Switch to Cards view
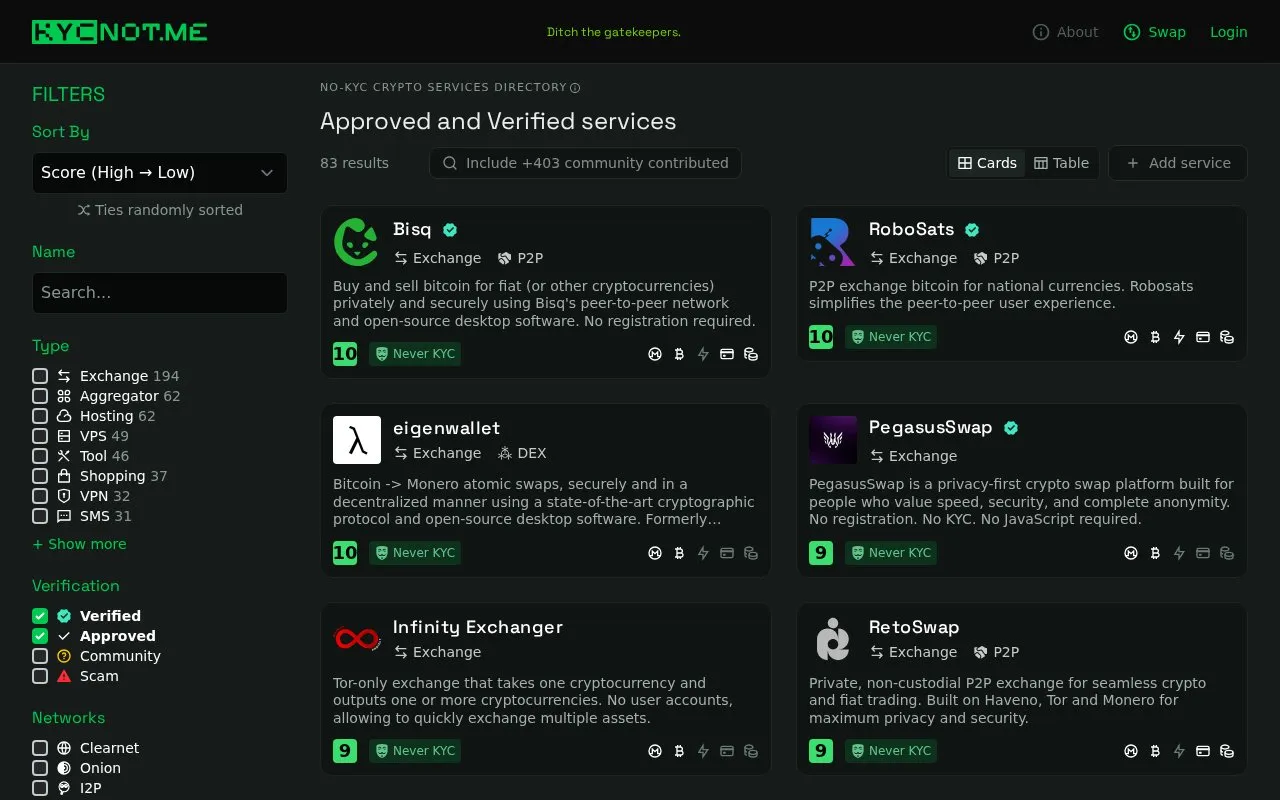The image size is (1280, 800). pos(987,163)
